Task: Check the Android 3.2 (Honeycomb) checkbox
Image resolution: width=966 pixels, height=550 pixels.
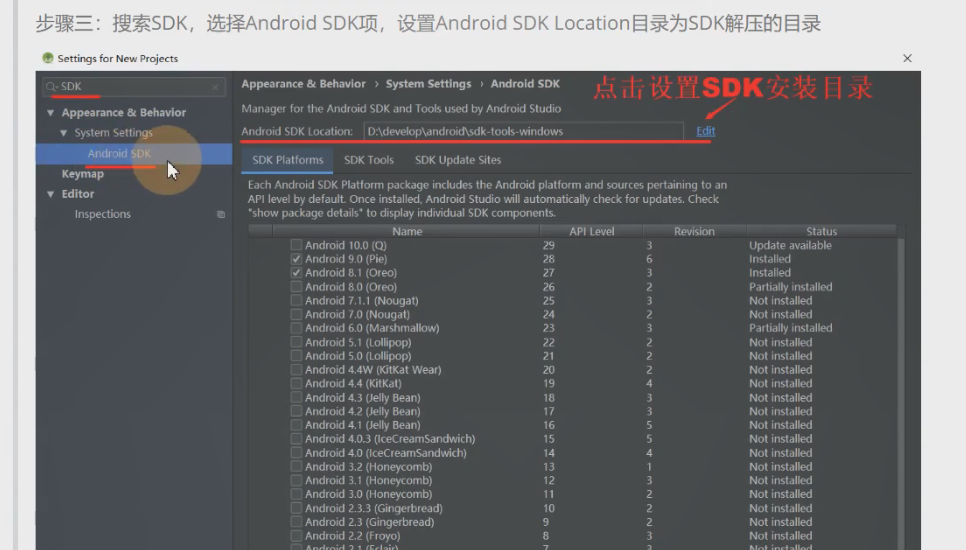Action: pyautogui.click(x=296, y=466)
